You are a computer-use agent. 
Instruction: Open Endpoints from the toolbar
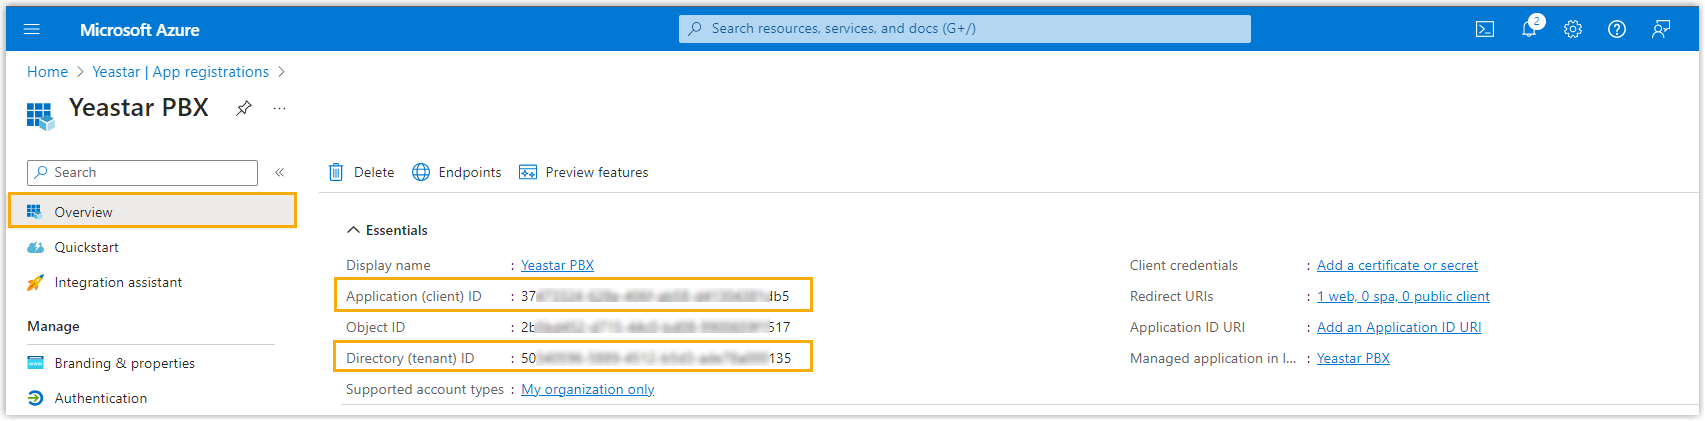click(457, 172)
